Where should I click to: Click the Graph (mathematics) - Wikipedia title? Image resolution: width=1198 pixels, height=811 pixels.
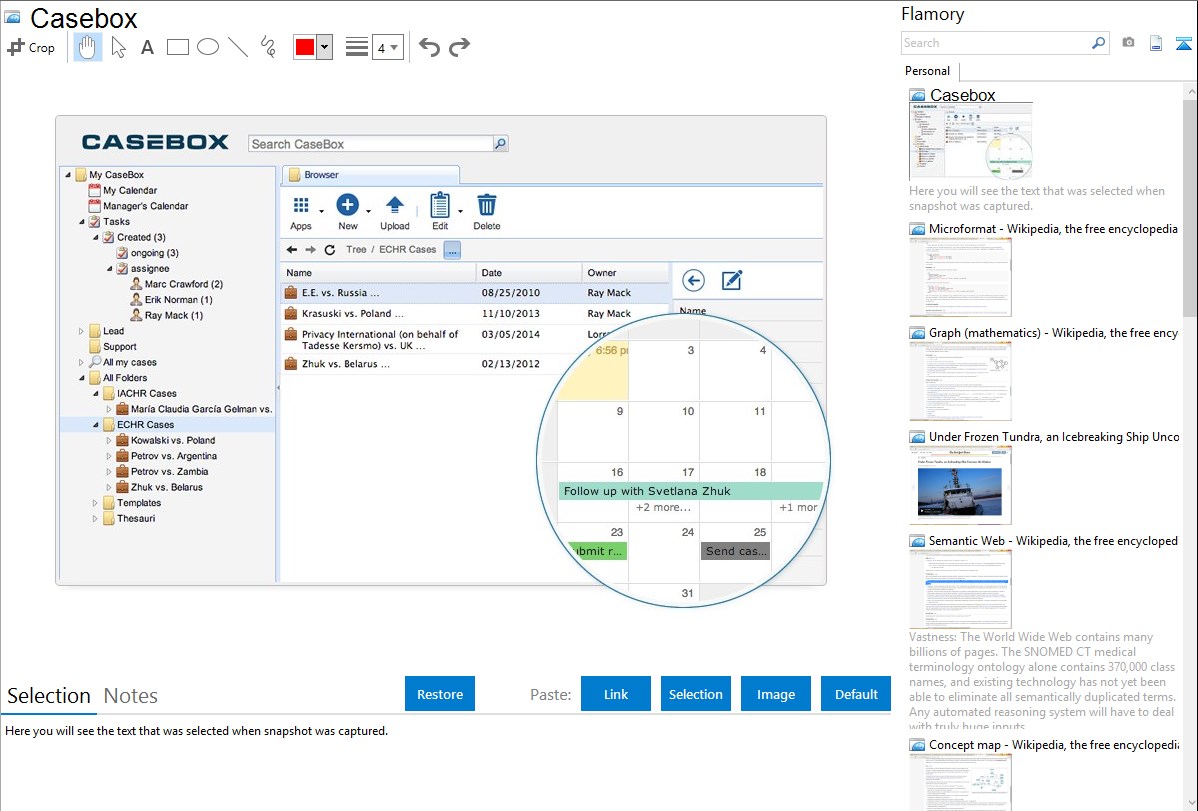[x=1053, y=333]
